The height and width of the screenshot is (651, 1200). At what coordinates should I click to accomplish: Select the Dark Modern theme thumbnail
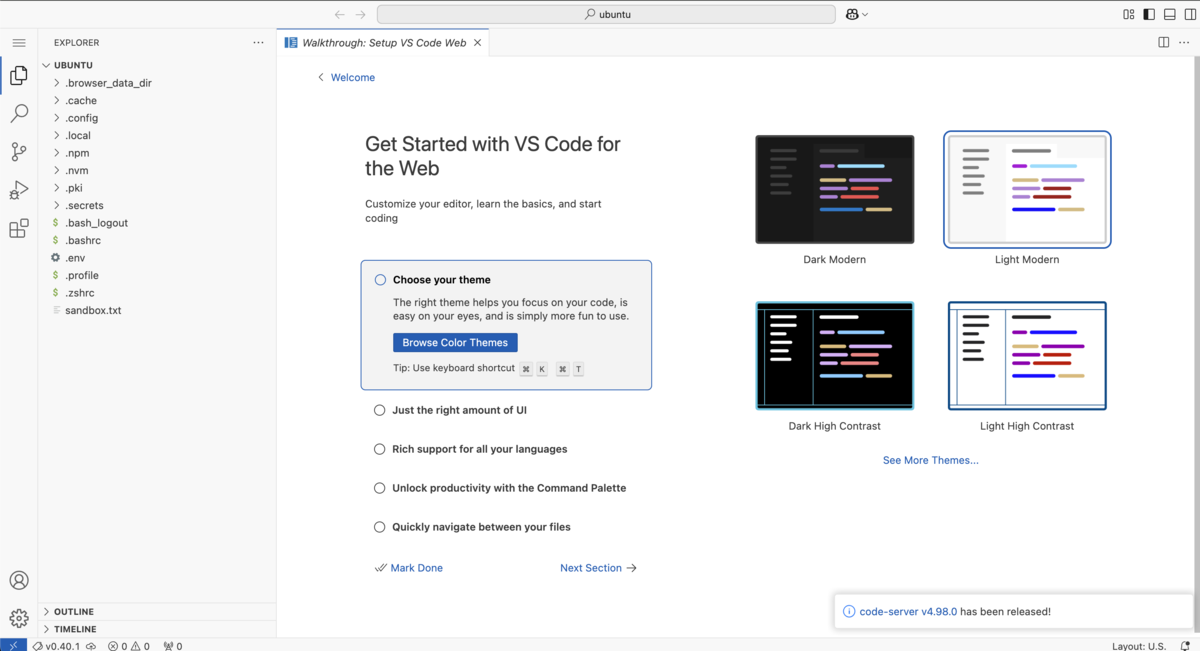click(x=835, y=190)
